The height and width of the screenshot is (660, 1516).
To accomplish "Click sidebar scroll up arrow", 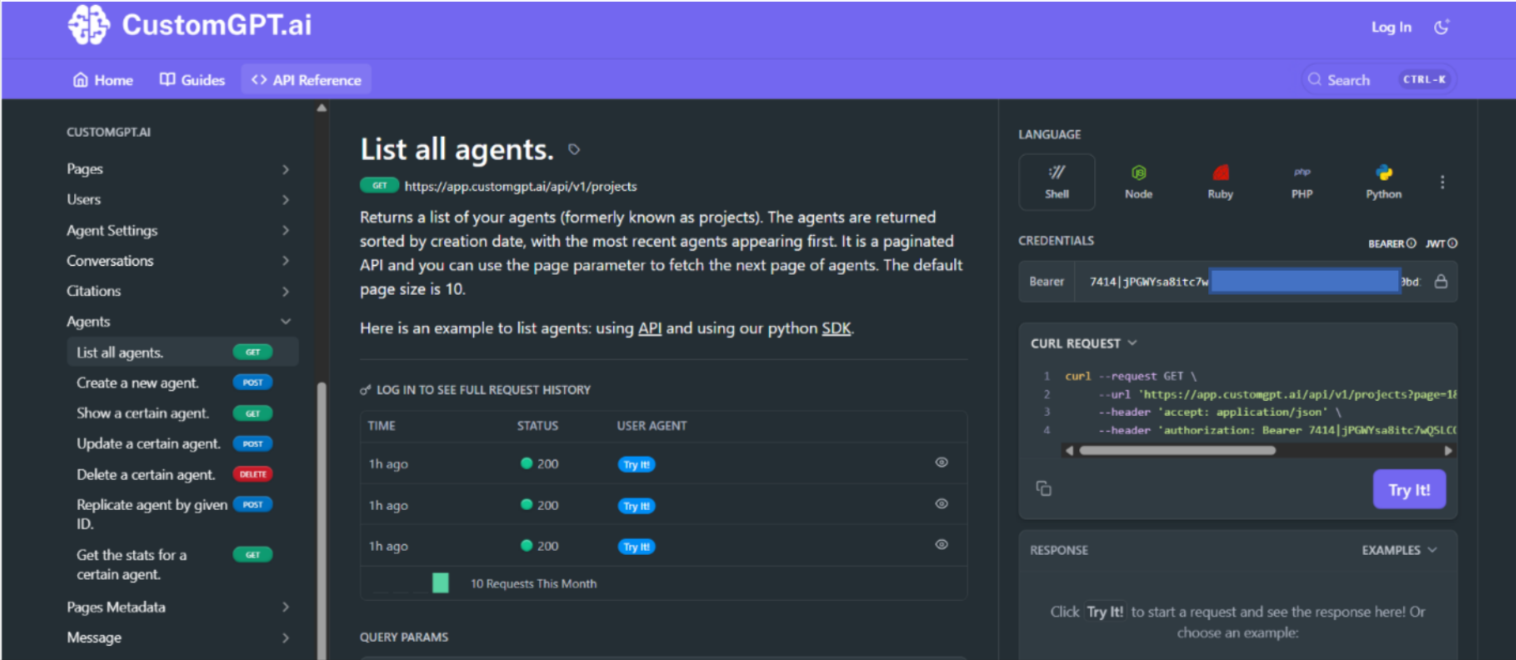I will (x=321, y=108).
